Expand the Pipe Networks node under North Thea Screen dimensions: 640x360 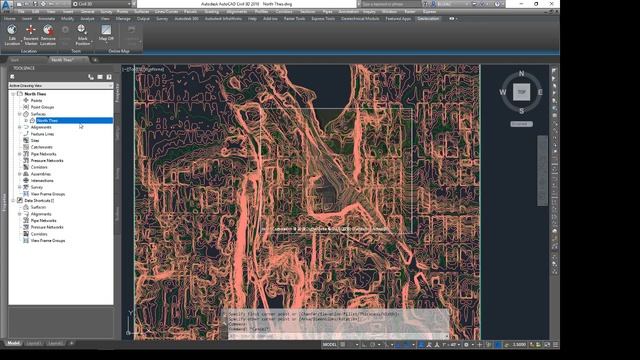point(20,154)
